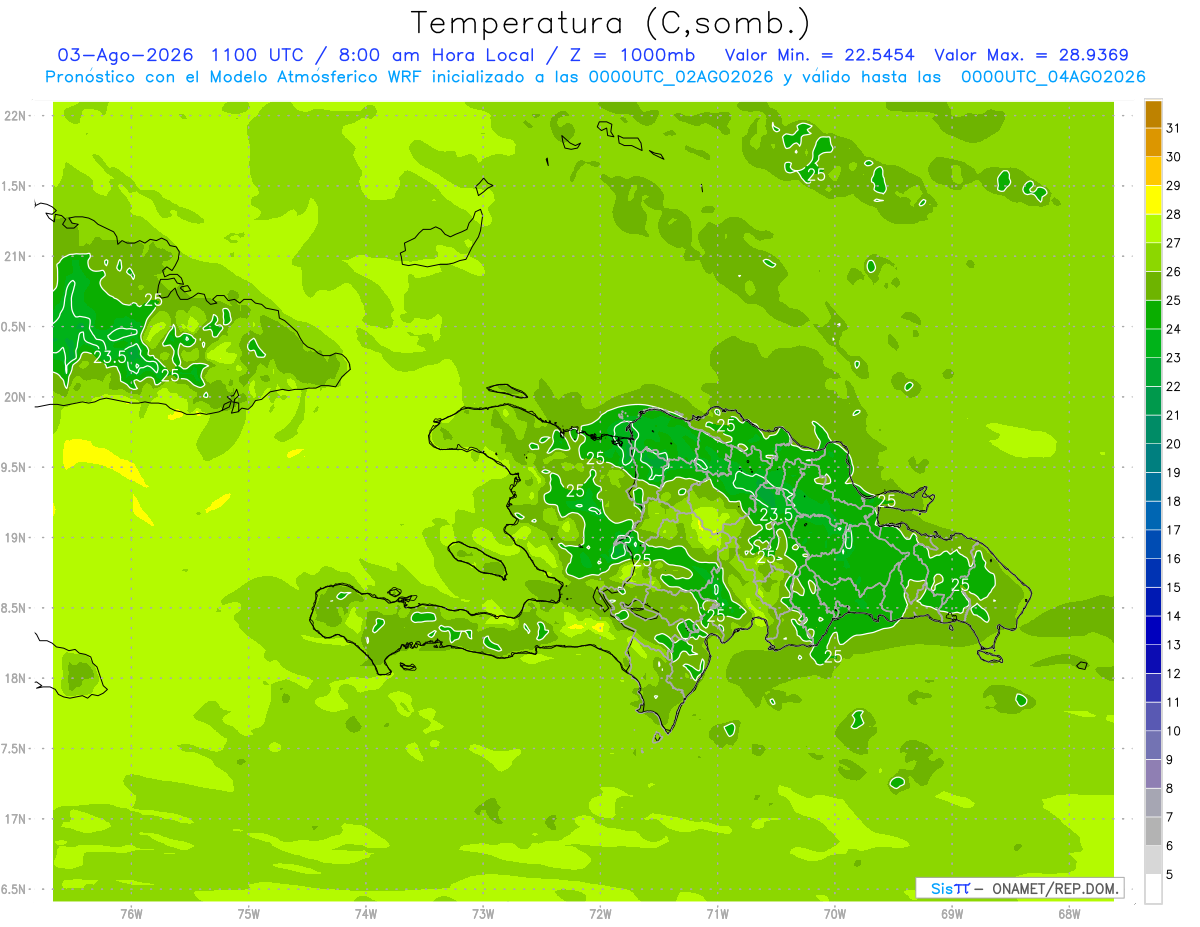The width and height of the screenshot is (1200, 927).
Task: Click the 26 label on the color scale
Action: pyautogui.click(x=1173, y=272)
